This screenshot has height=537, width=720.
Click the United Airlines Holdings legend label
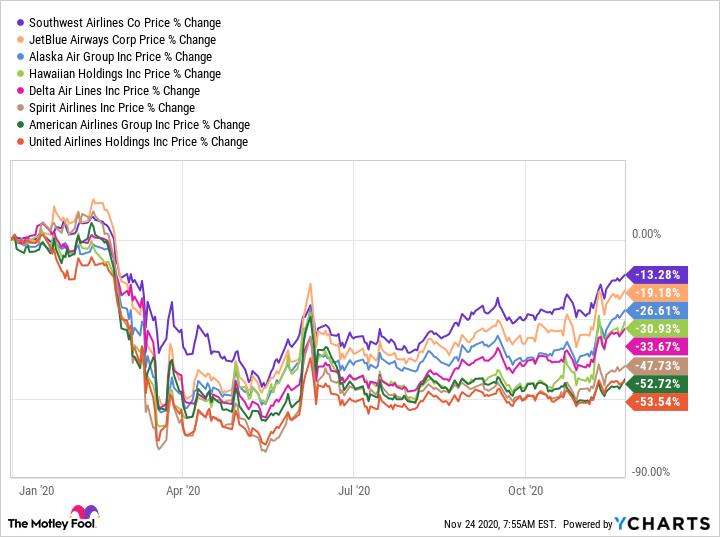138,141
